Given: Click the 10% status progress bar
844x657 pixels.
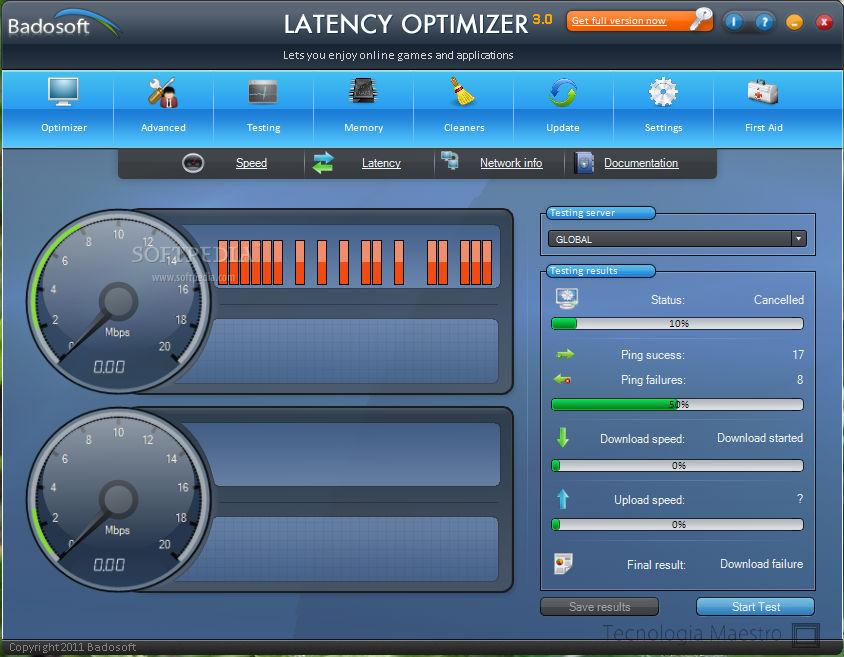Looking at the screenshot, I should 677,323.
